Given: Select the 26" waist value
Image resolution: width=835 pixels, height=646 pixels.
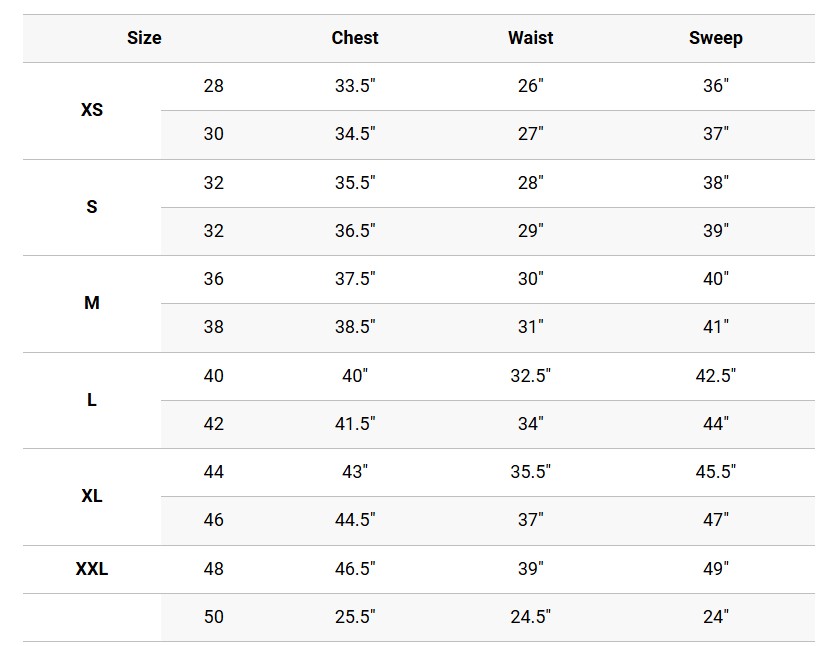Looking at the screenshot, I should (x=530, y=86).
